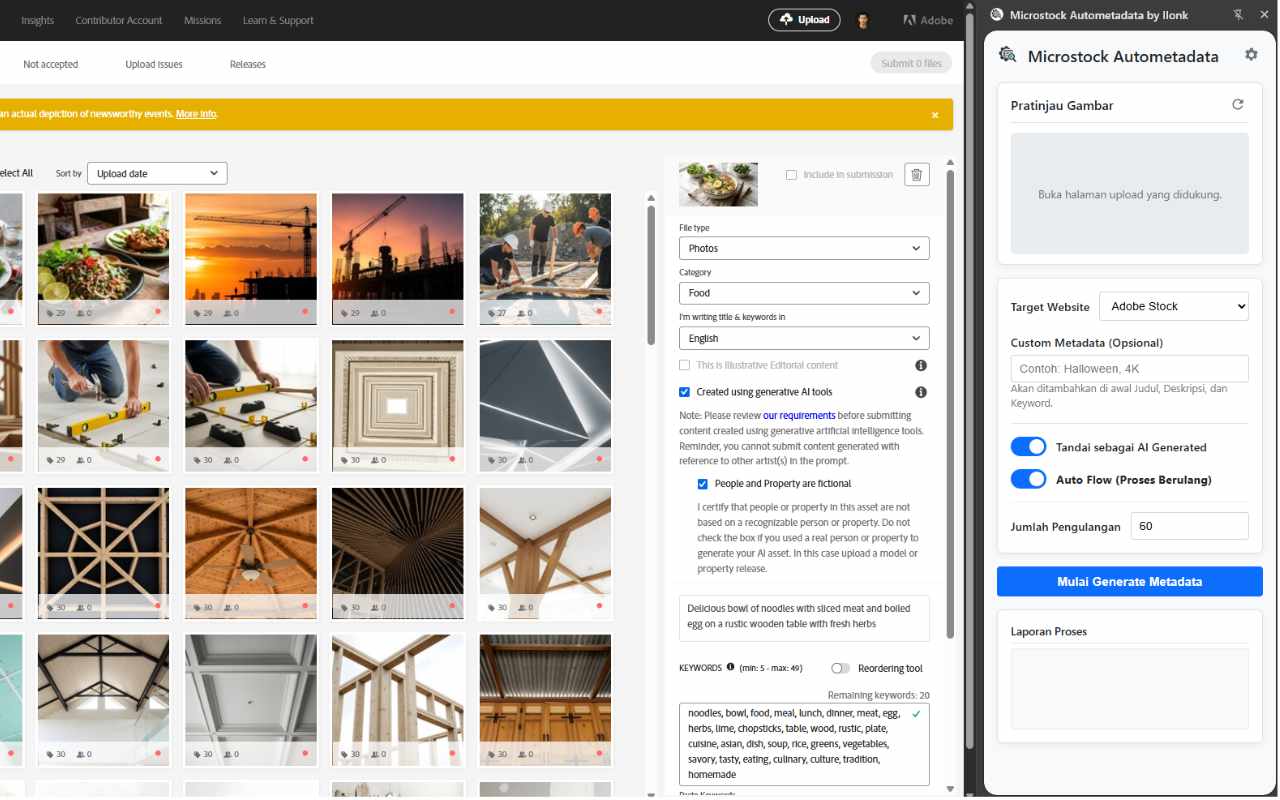Open the our requirements link

pyautogui.click(x=799, y=416)
